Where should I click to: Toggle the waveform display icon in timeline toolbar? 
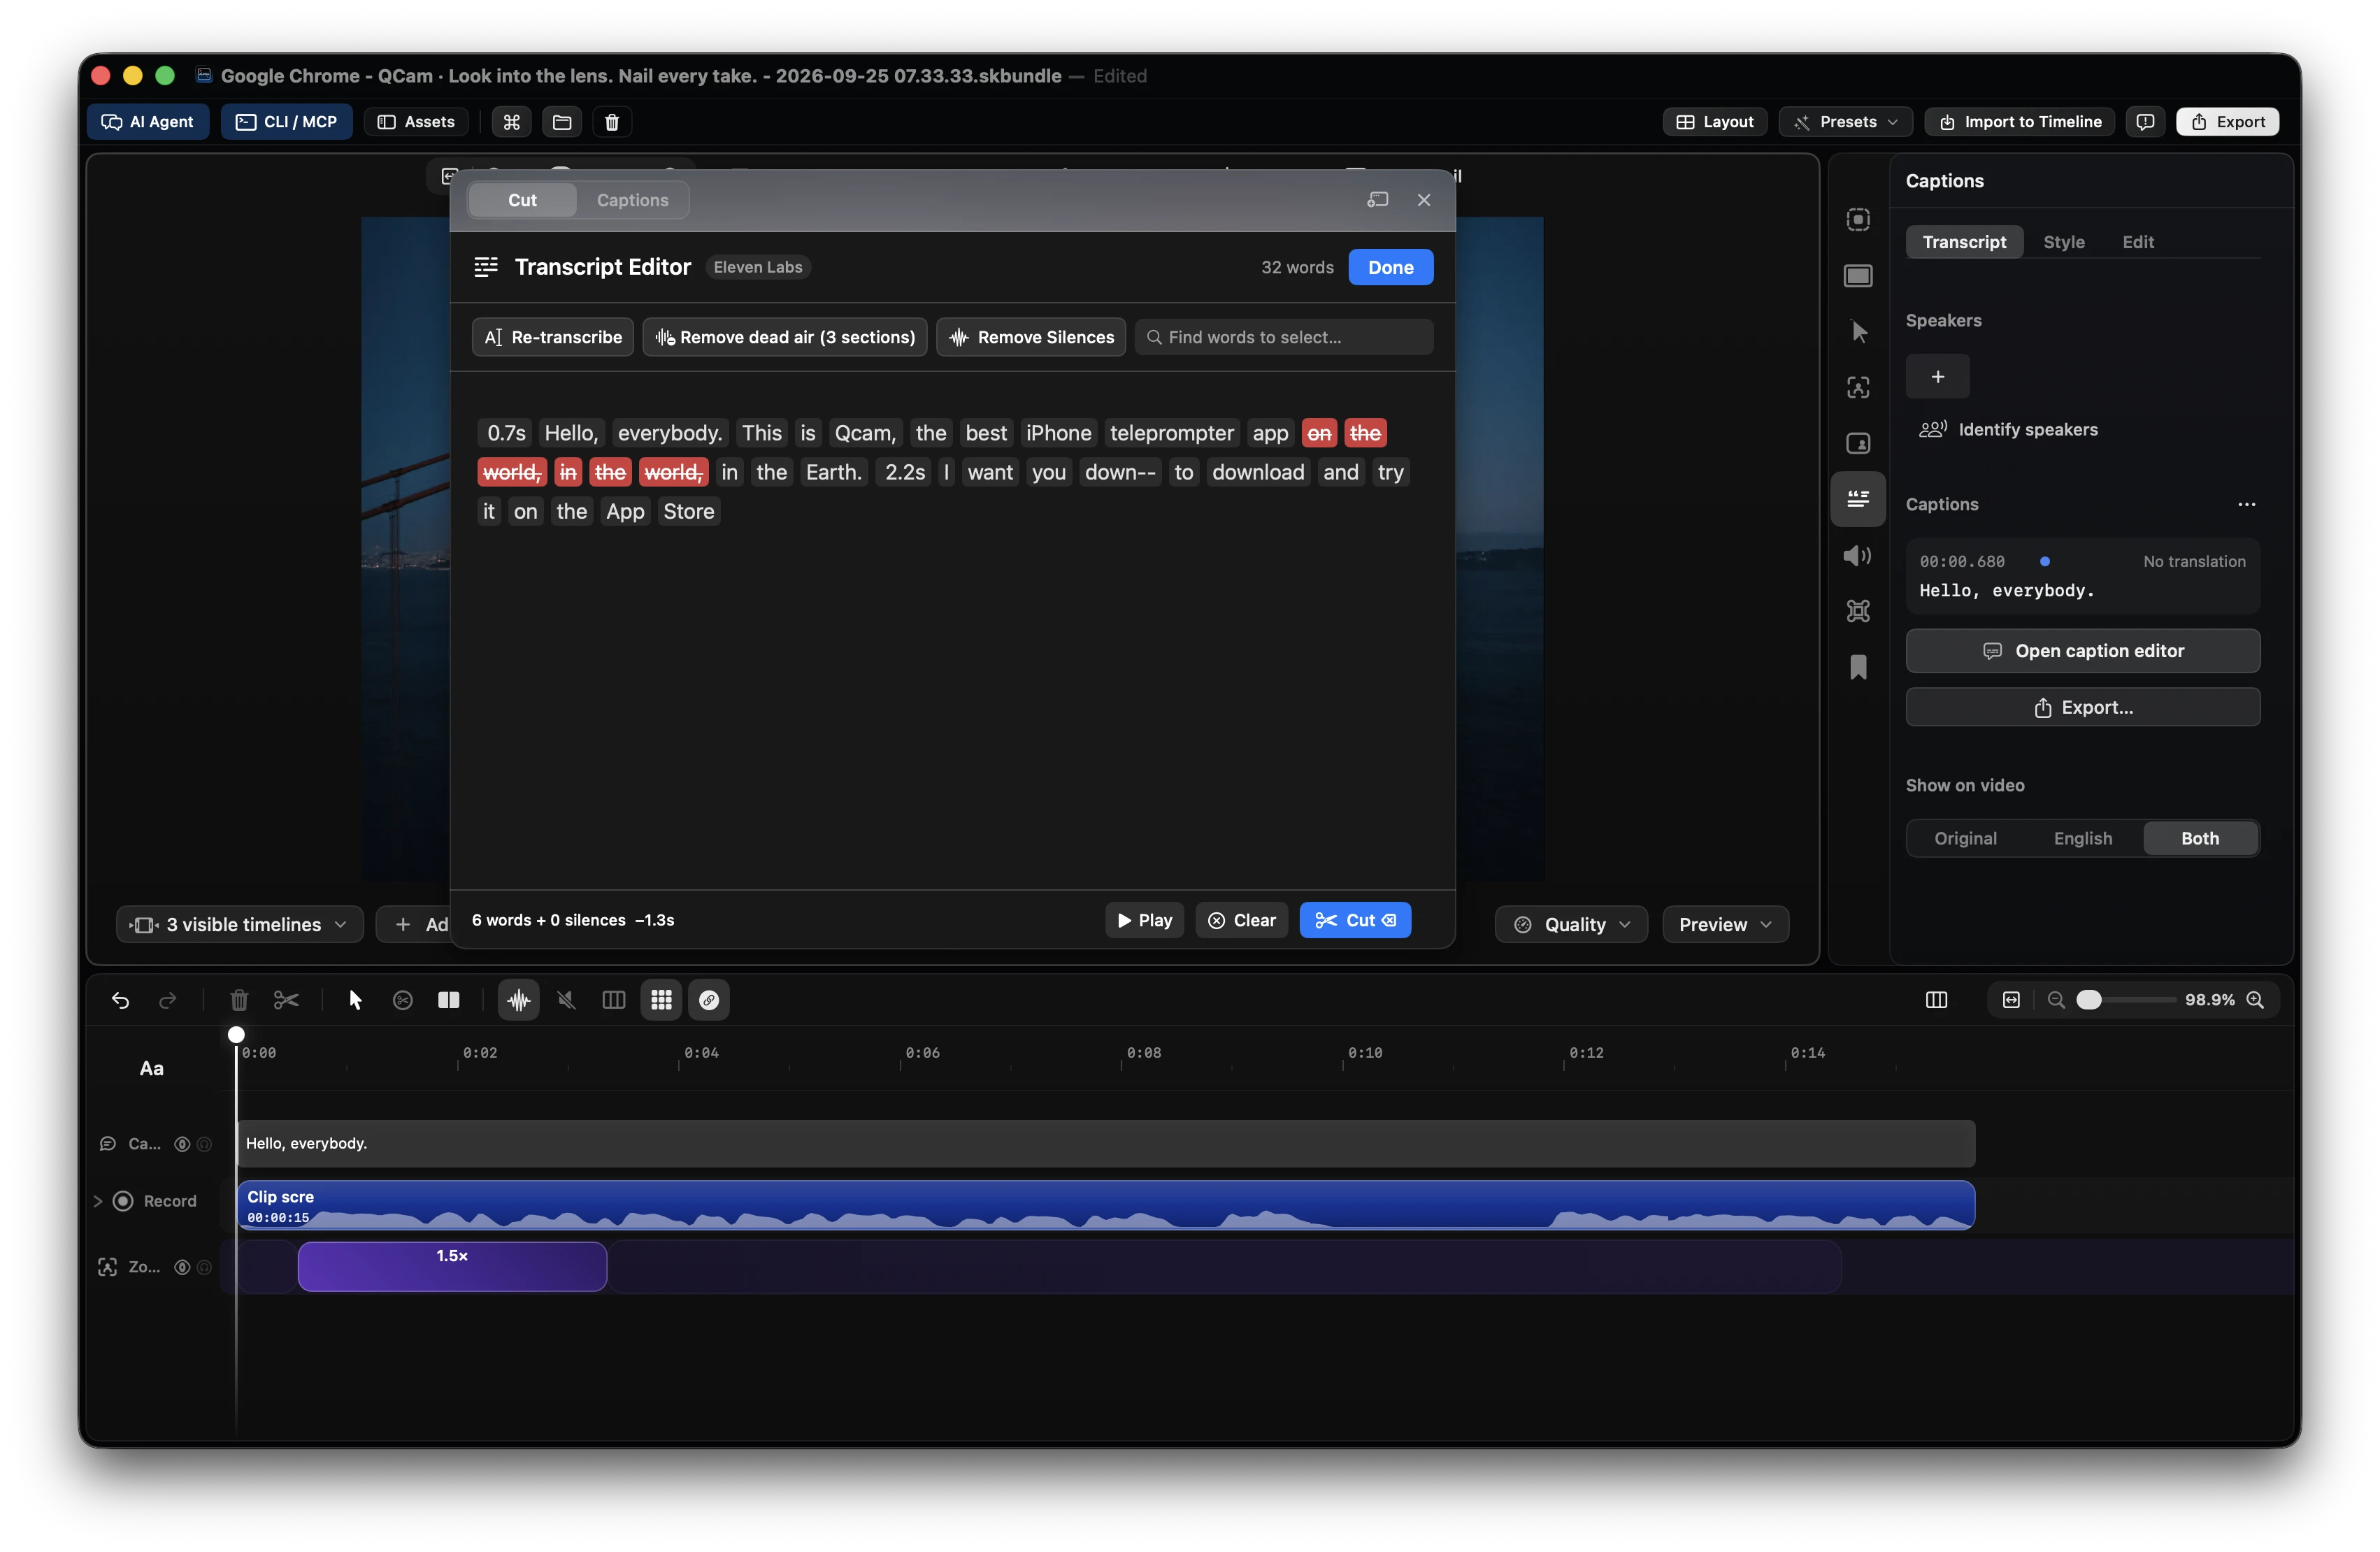(x=518, y=1000)
